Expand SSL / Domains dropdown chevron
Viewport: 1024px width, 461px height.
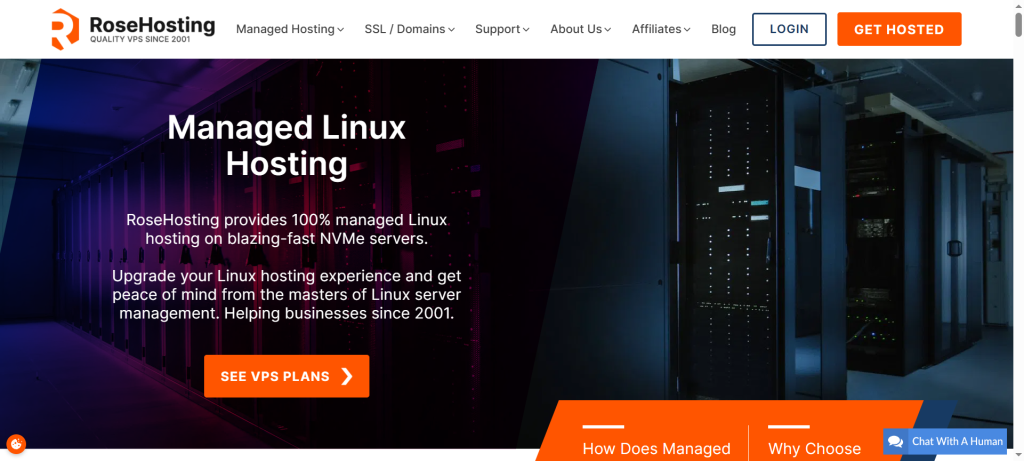pos(451,29)
